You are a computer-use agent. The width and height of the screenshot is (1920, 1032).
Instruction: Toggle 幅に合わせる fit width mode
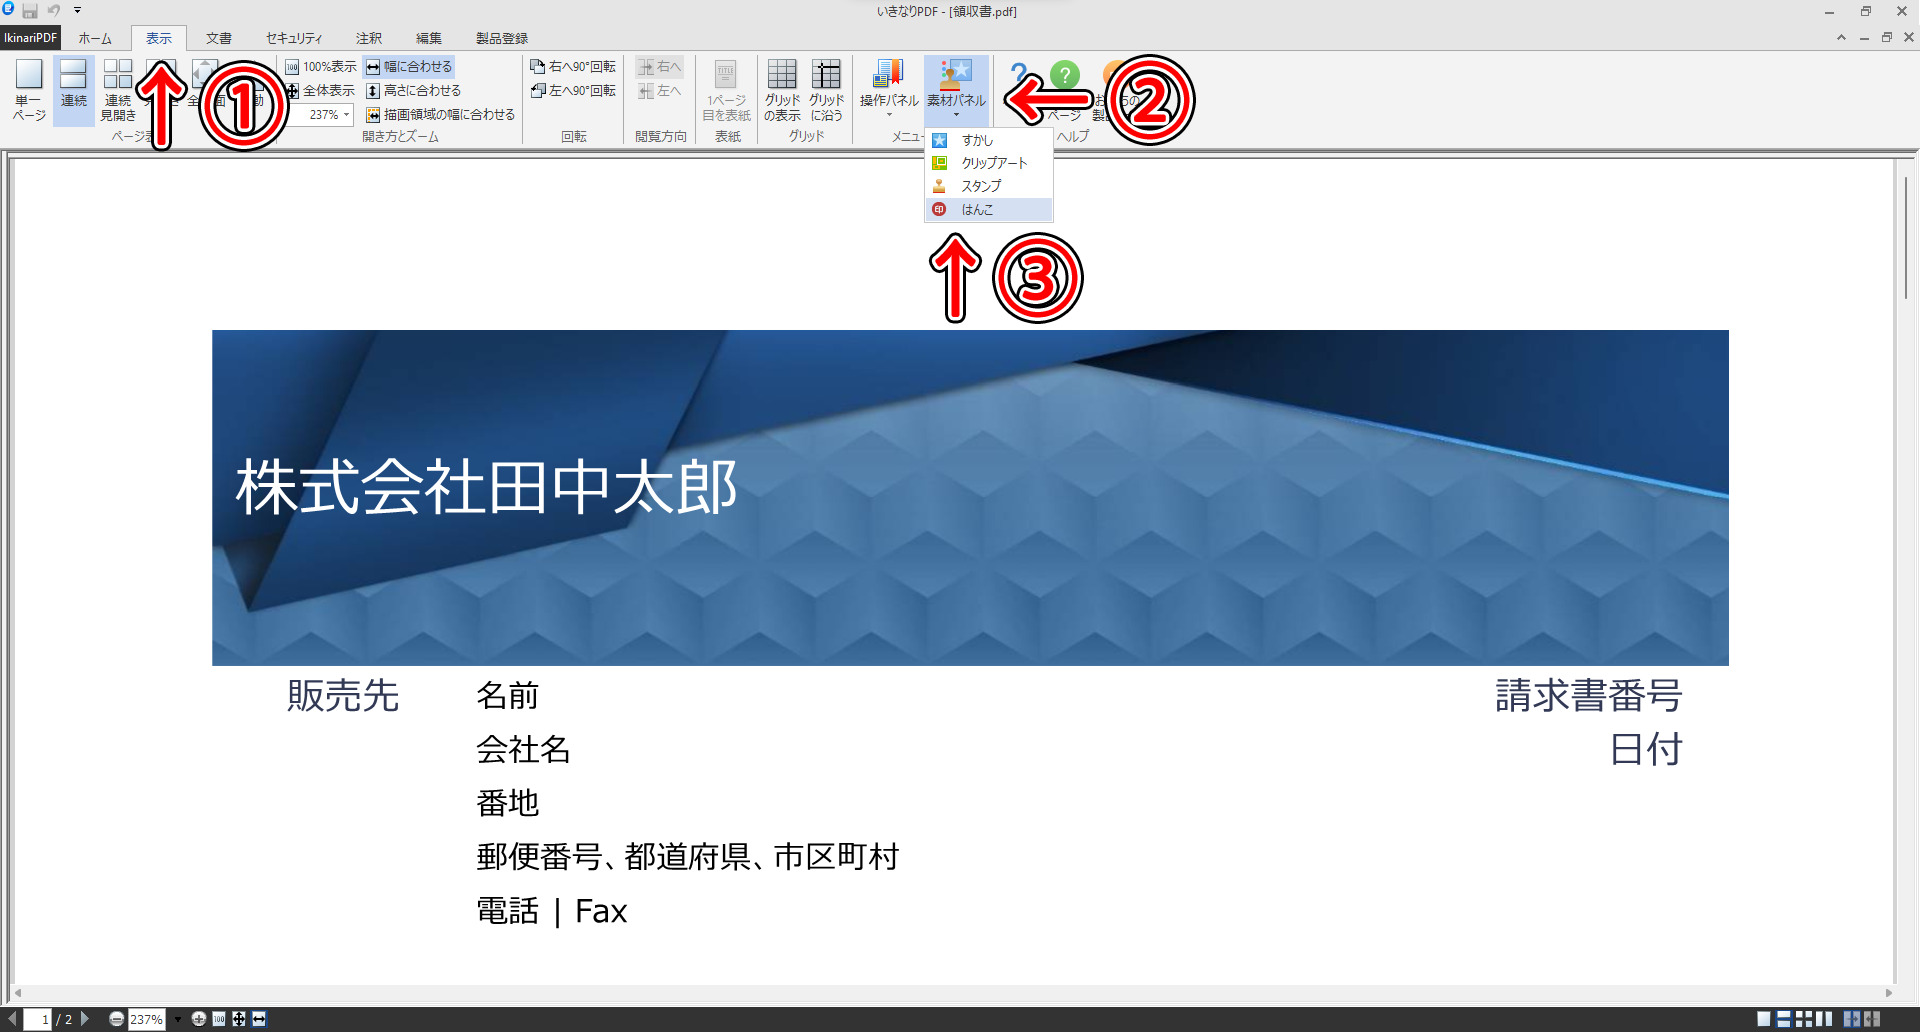[x=409, y=67]
